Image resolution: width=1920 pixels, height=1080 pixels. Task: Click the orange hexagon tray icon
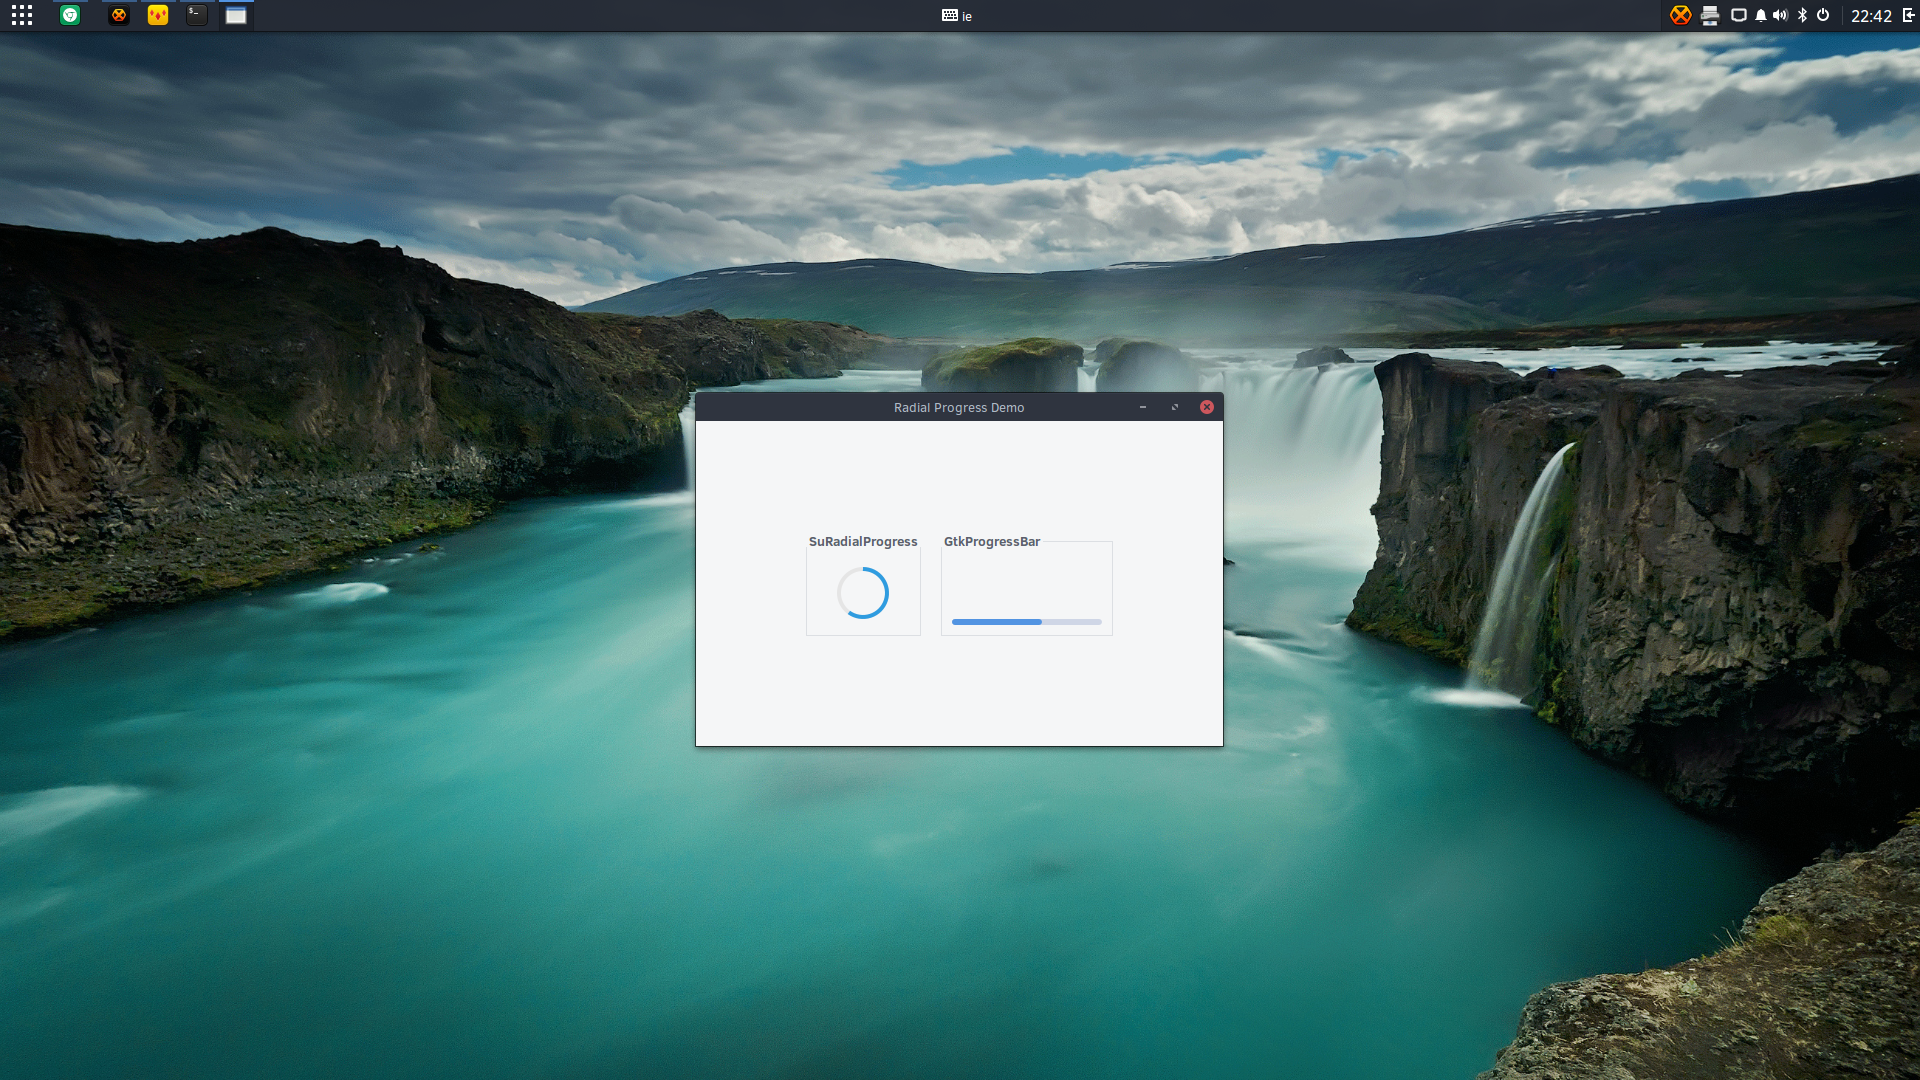pos(1681,15)
